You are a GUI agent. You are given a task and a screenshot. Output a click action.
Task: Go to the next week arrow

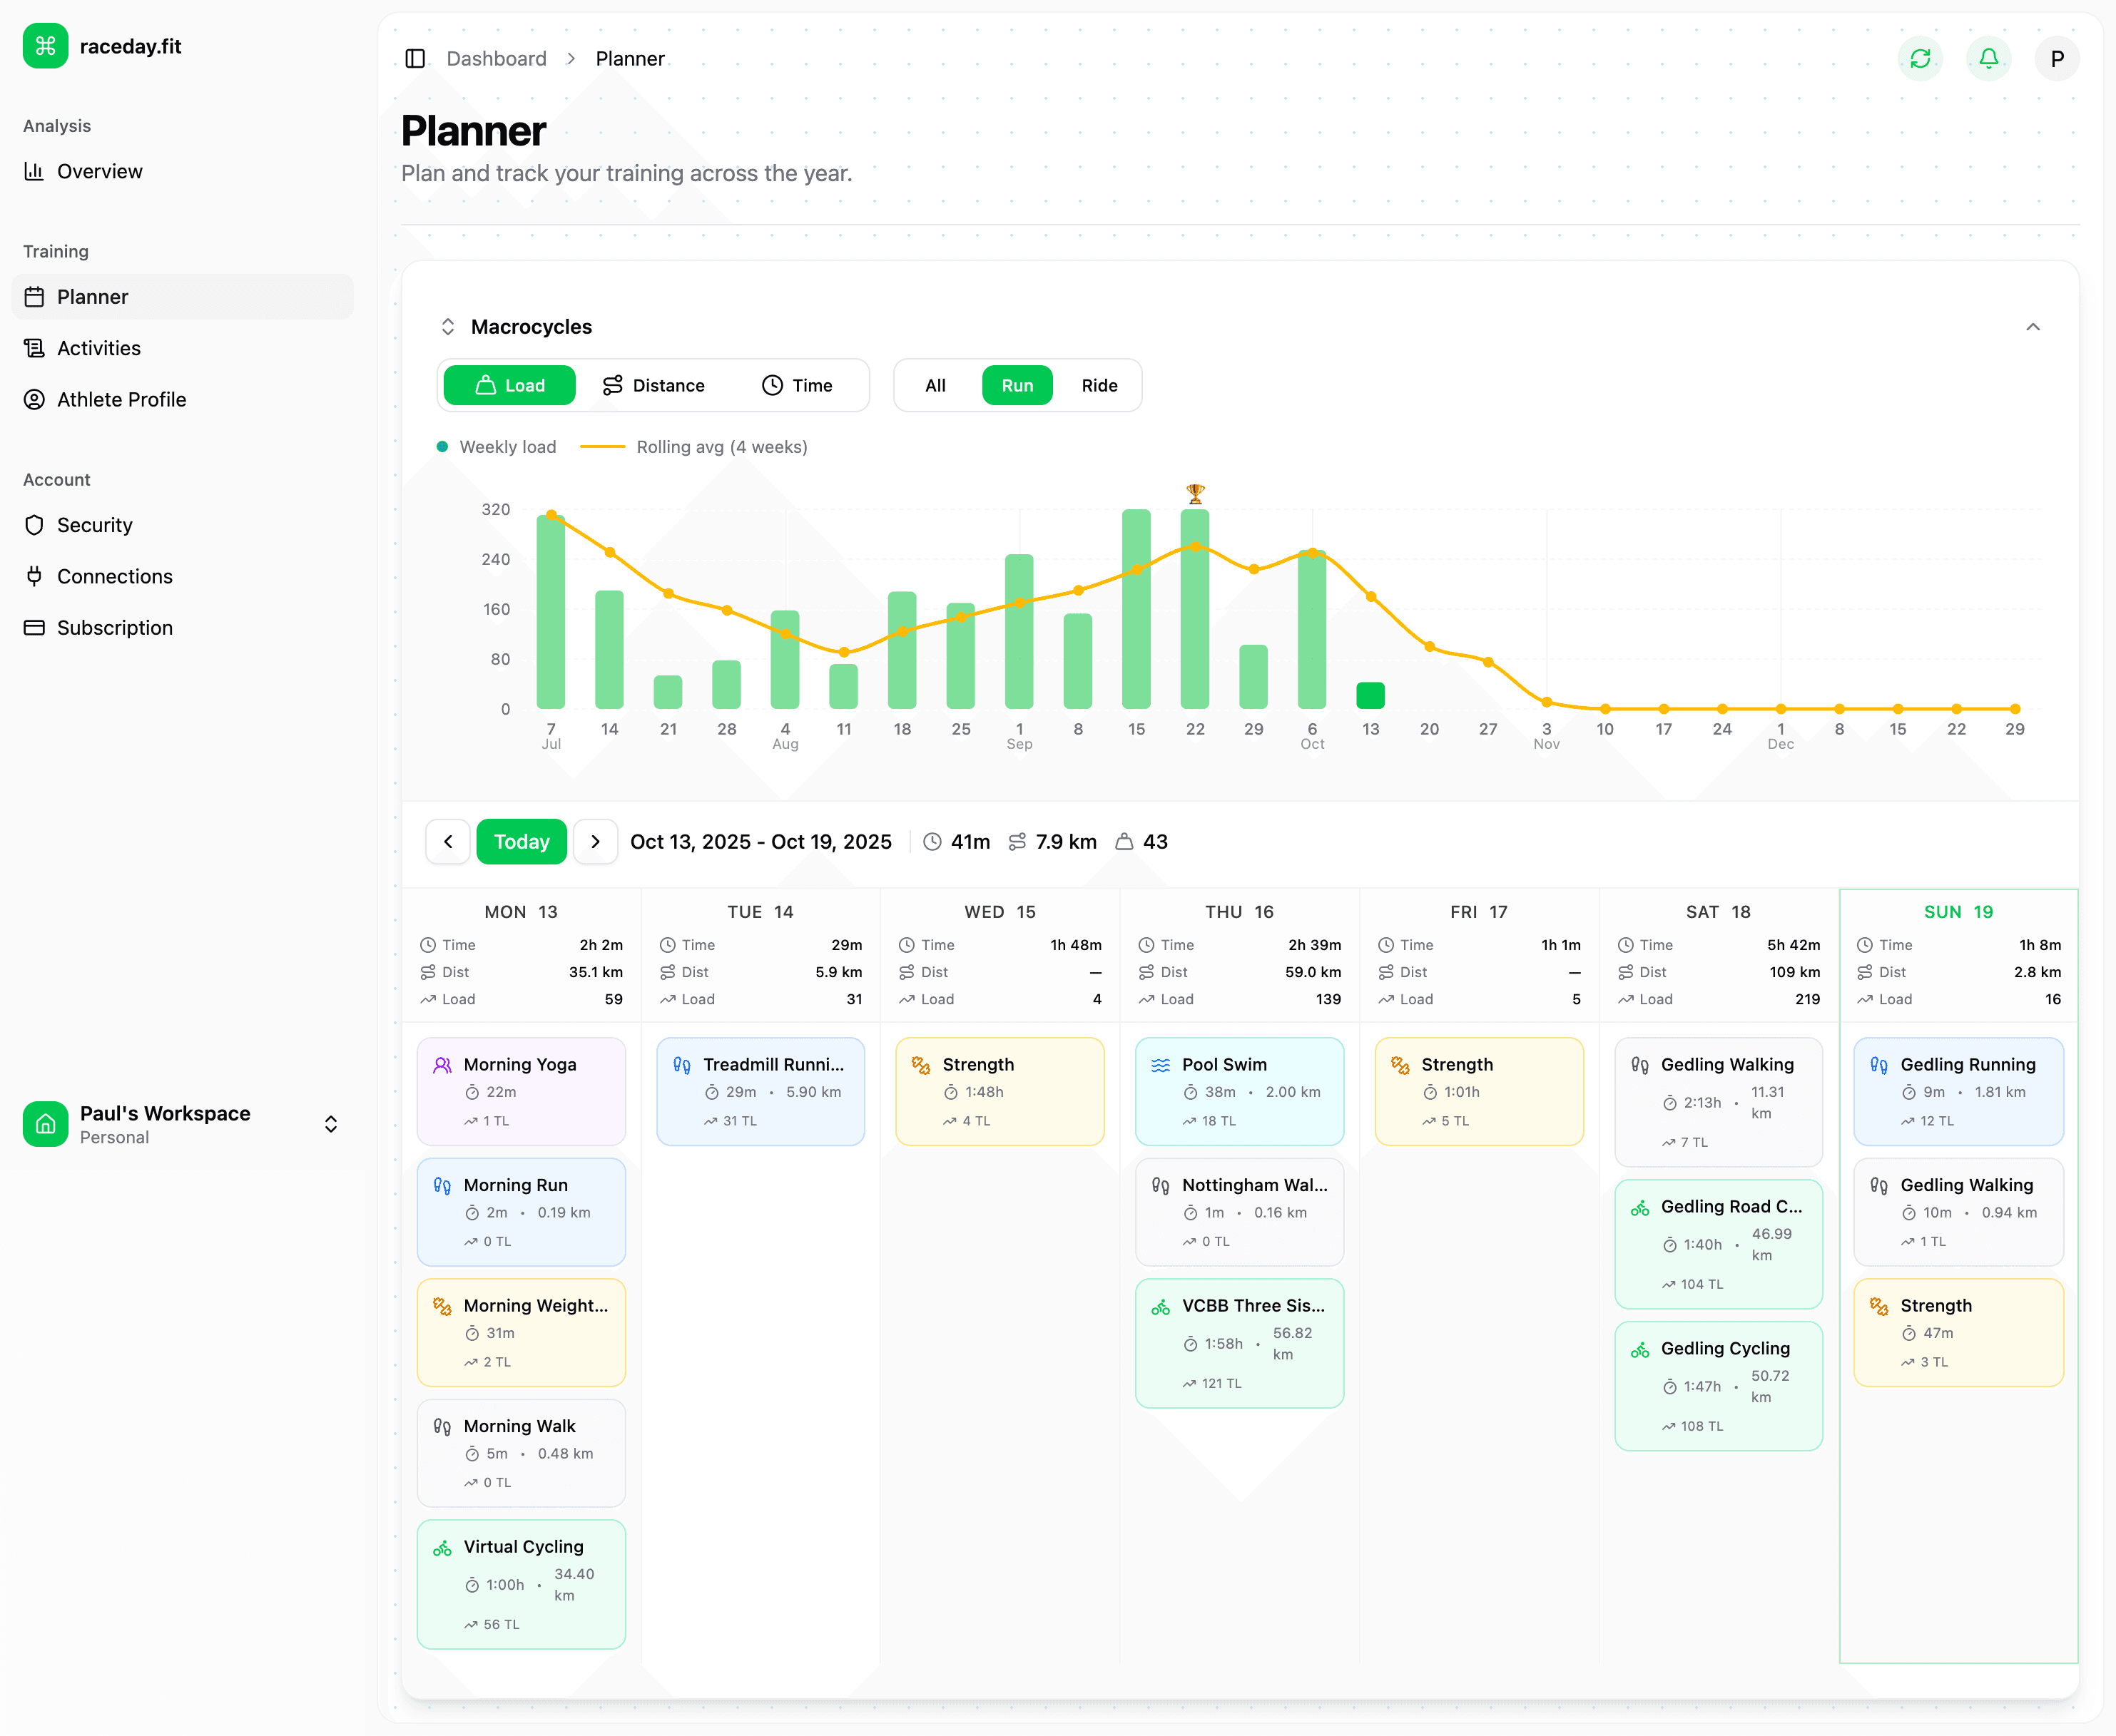click(595, 842)
